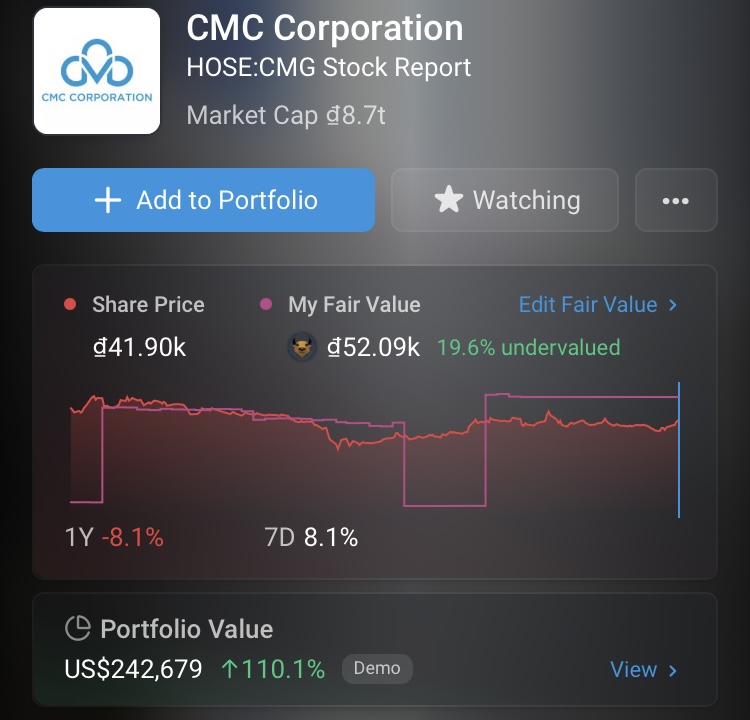The width and height of the screenshot is (750, 720).
Task: Expand the chevron next to Edit Fair Value
Action: point(673,305)
